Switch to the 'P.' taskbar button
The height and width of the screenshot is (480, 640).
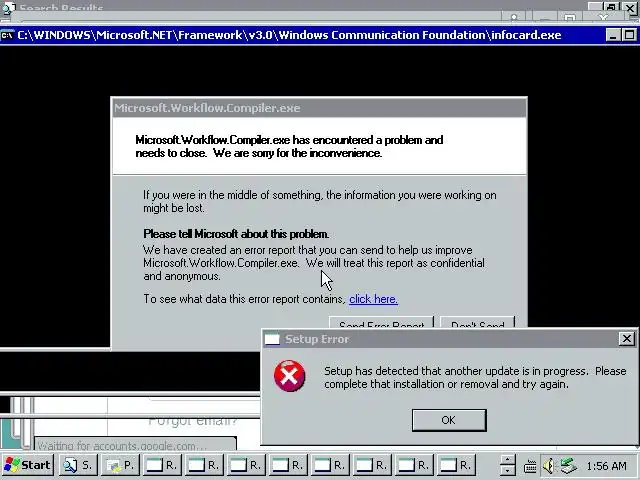click(x=120, y=465)
